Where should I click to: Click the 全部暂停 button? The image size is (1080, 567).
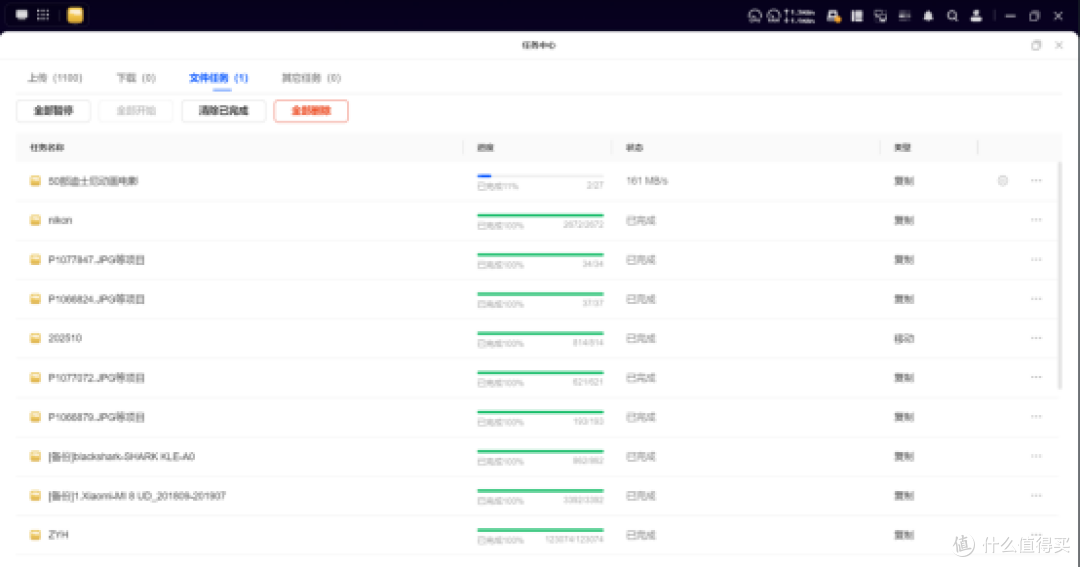pos(53,110)
